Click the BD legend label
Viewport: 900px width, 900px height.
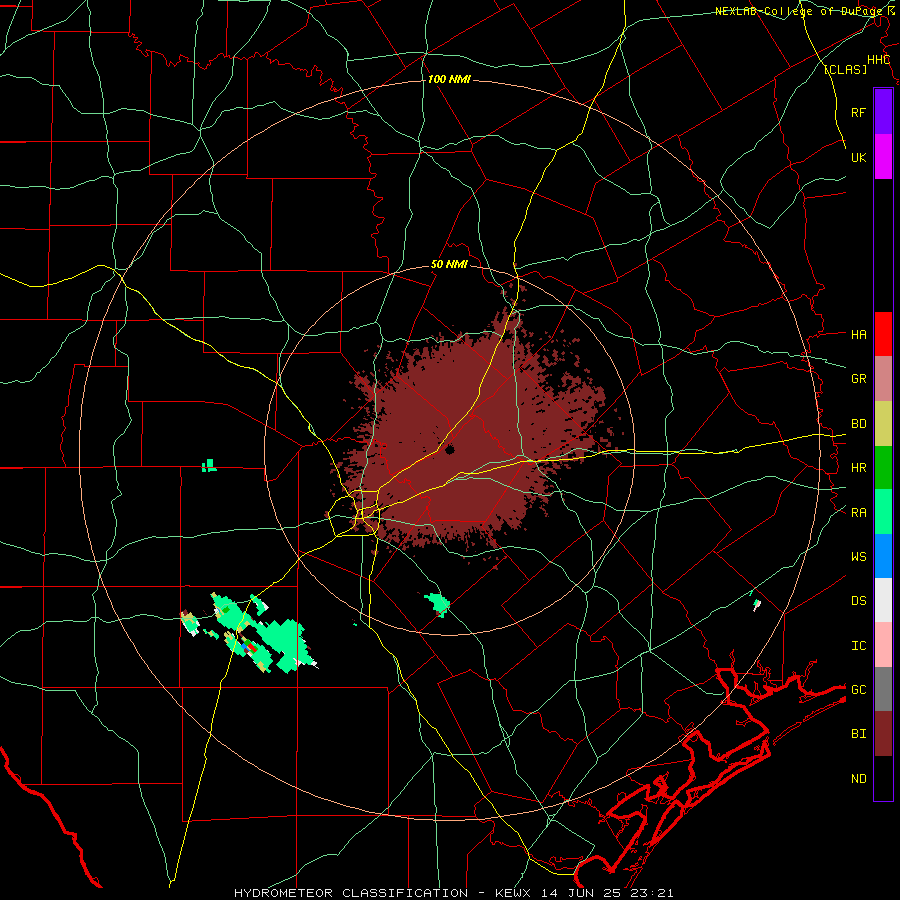858,424
